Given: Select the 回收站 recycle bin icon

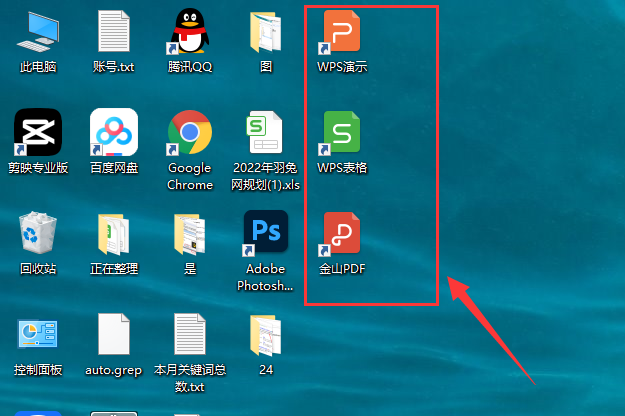Looking at the screenshot, I should [37, 233].
